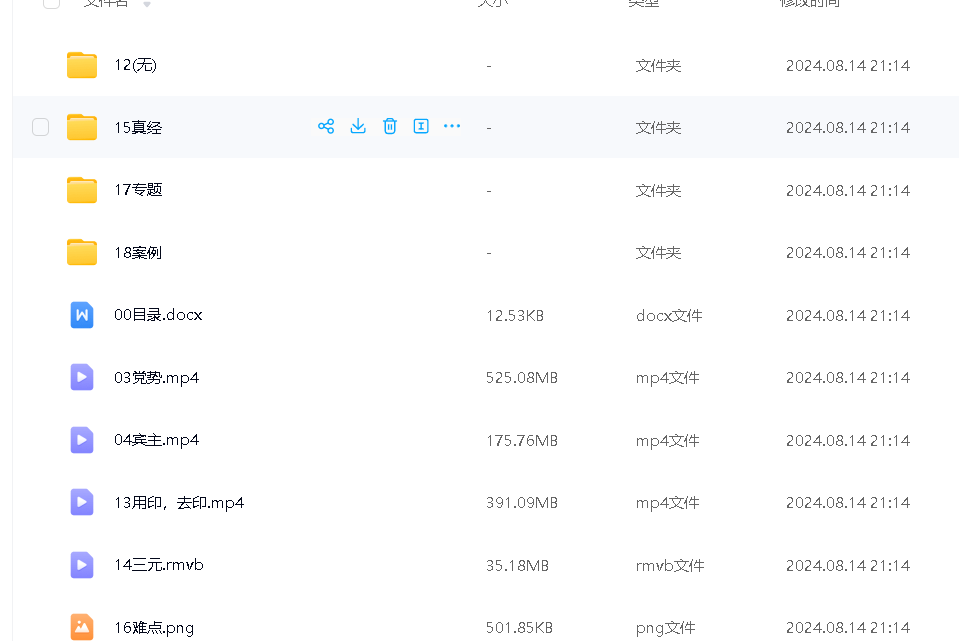Open the 18案例 folder by name
Viewport: 959px width, 641px height.
tap(138, 253)
